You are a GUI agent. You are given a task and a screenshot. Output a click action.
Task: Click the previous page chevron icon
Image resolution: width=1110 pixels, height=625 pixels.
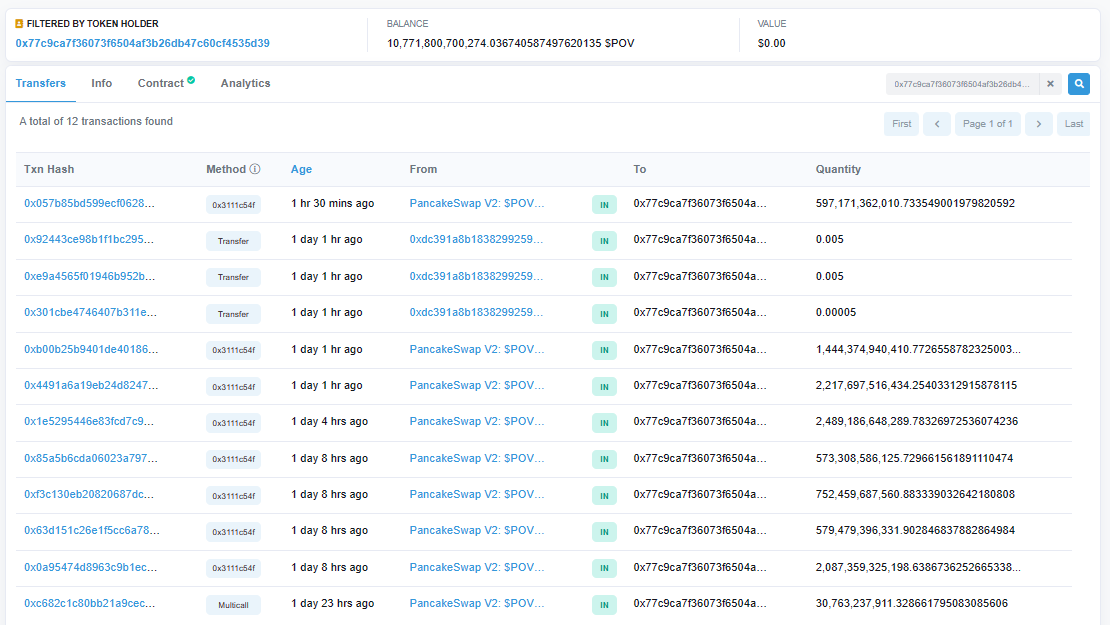tap(937, 123)
